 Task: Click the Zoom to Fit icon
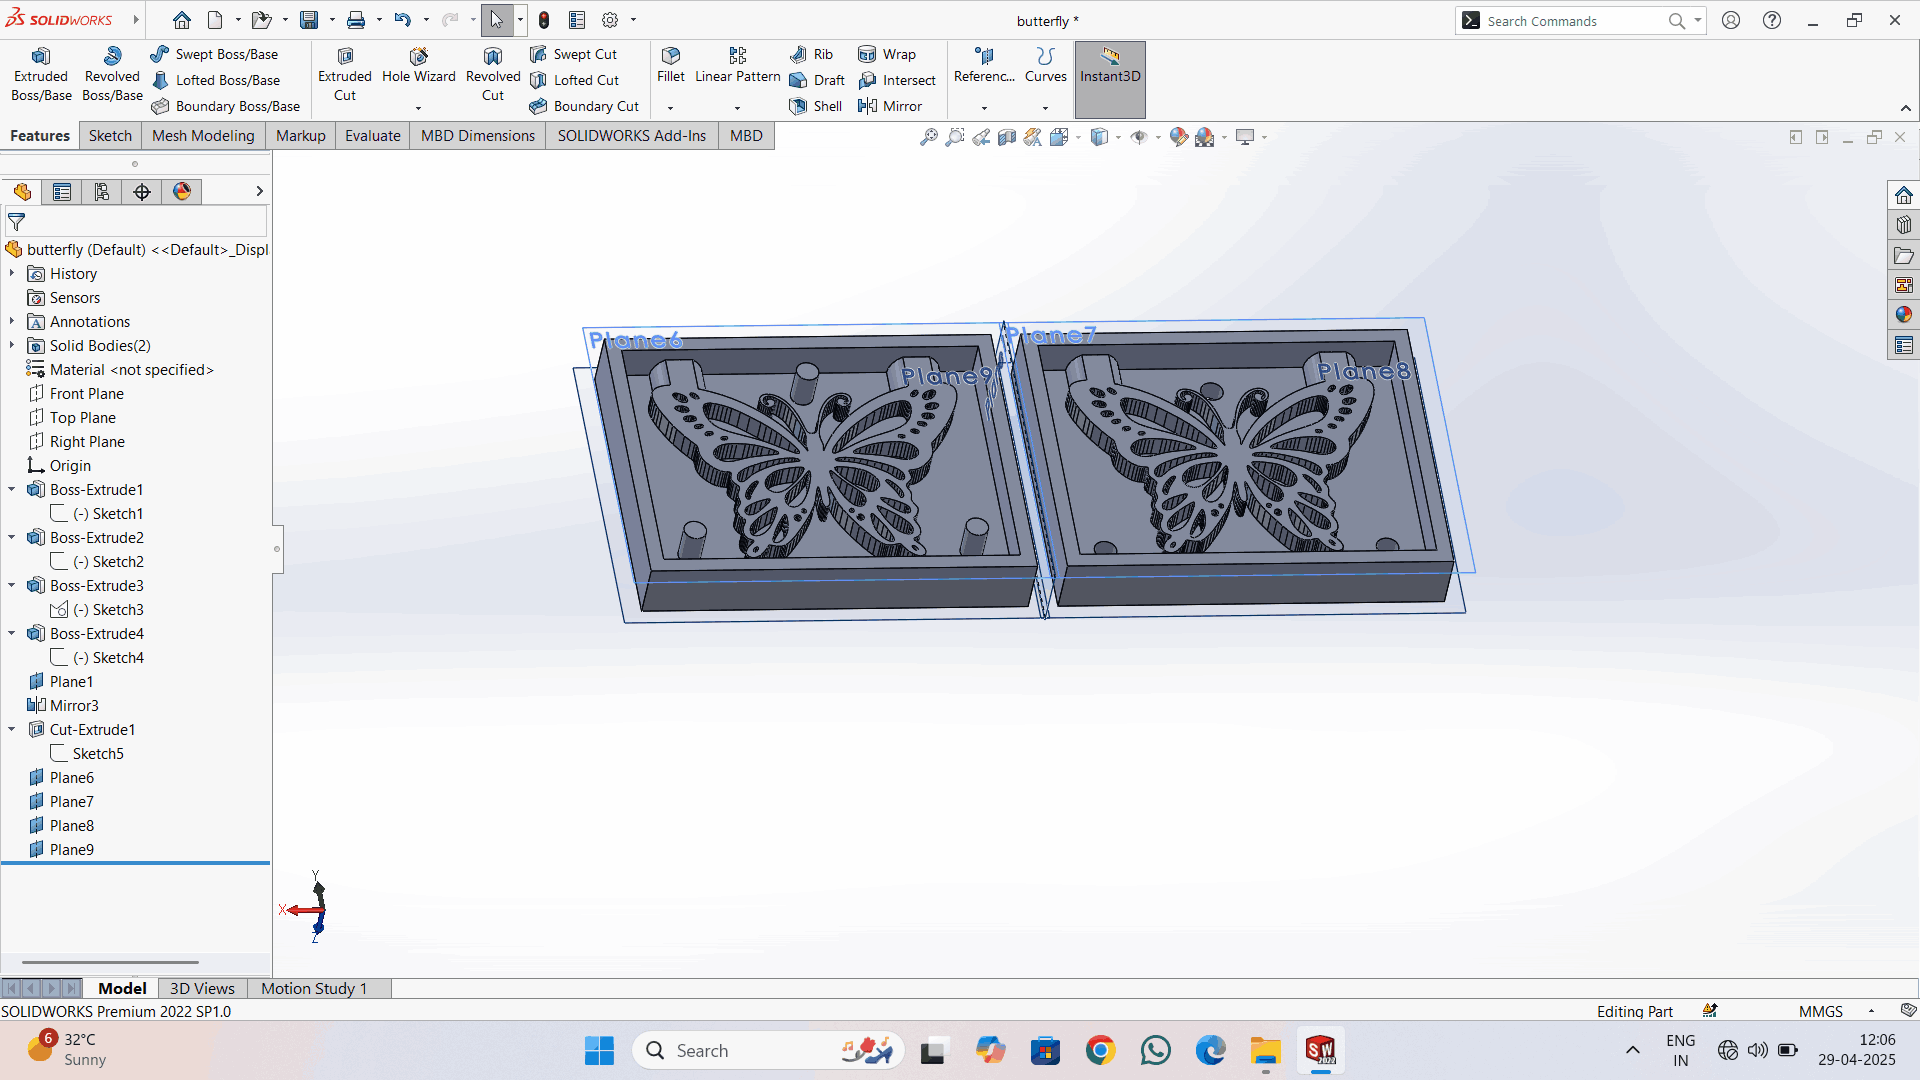(929, 137)
